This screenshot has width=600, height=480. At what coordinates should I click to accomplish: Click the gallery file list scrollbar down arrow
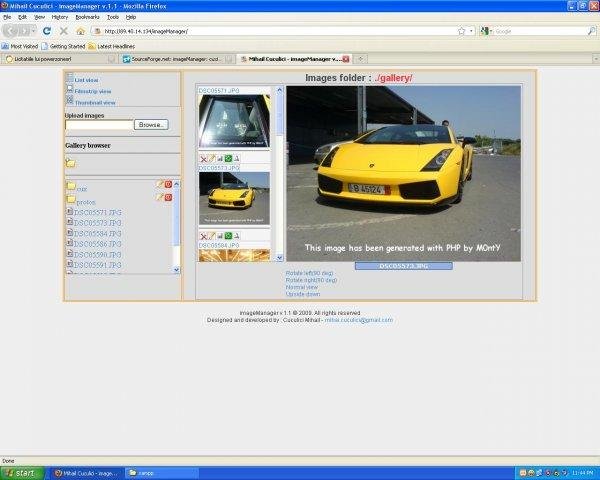click(x=176, y=270)
